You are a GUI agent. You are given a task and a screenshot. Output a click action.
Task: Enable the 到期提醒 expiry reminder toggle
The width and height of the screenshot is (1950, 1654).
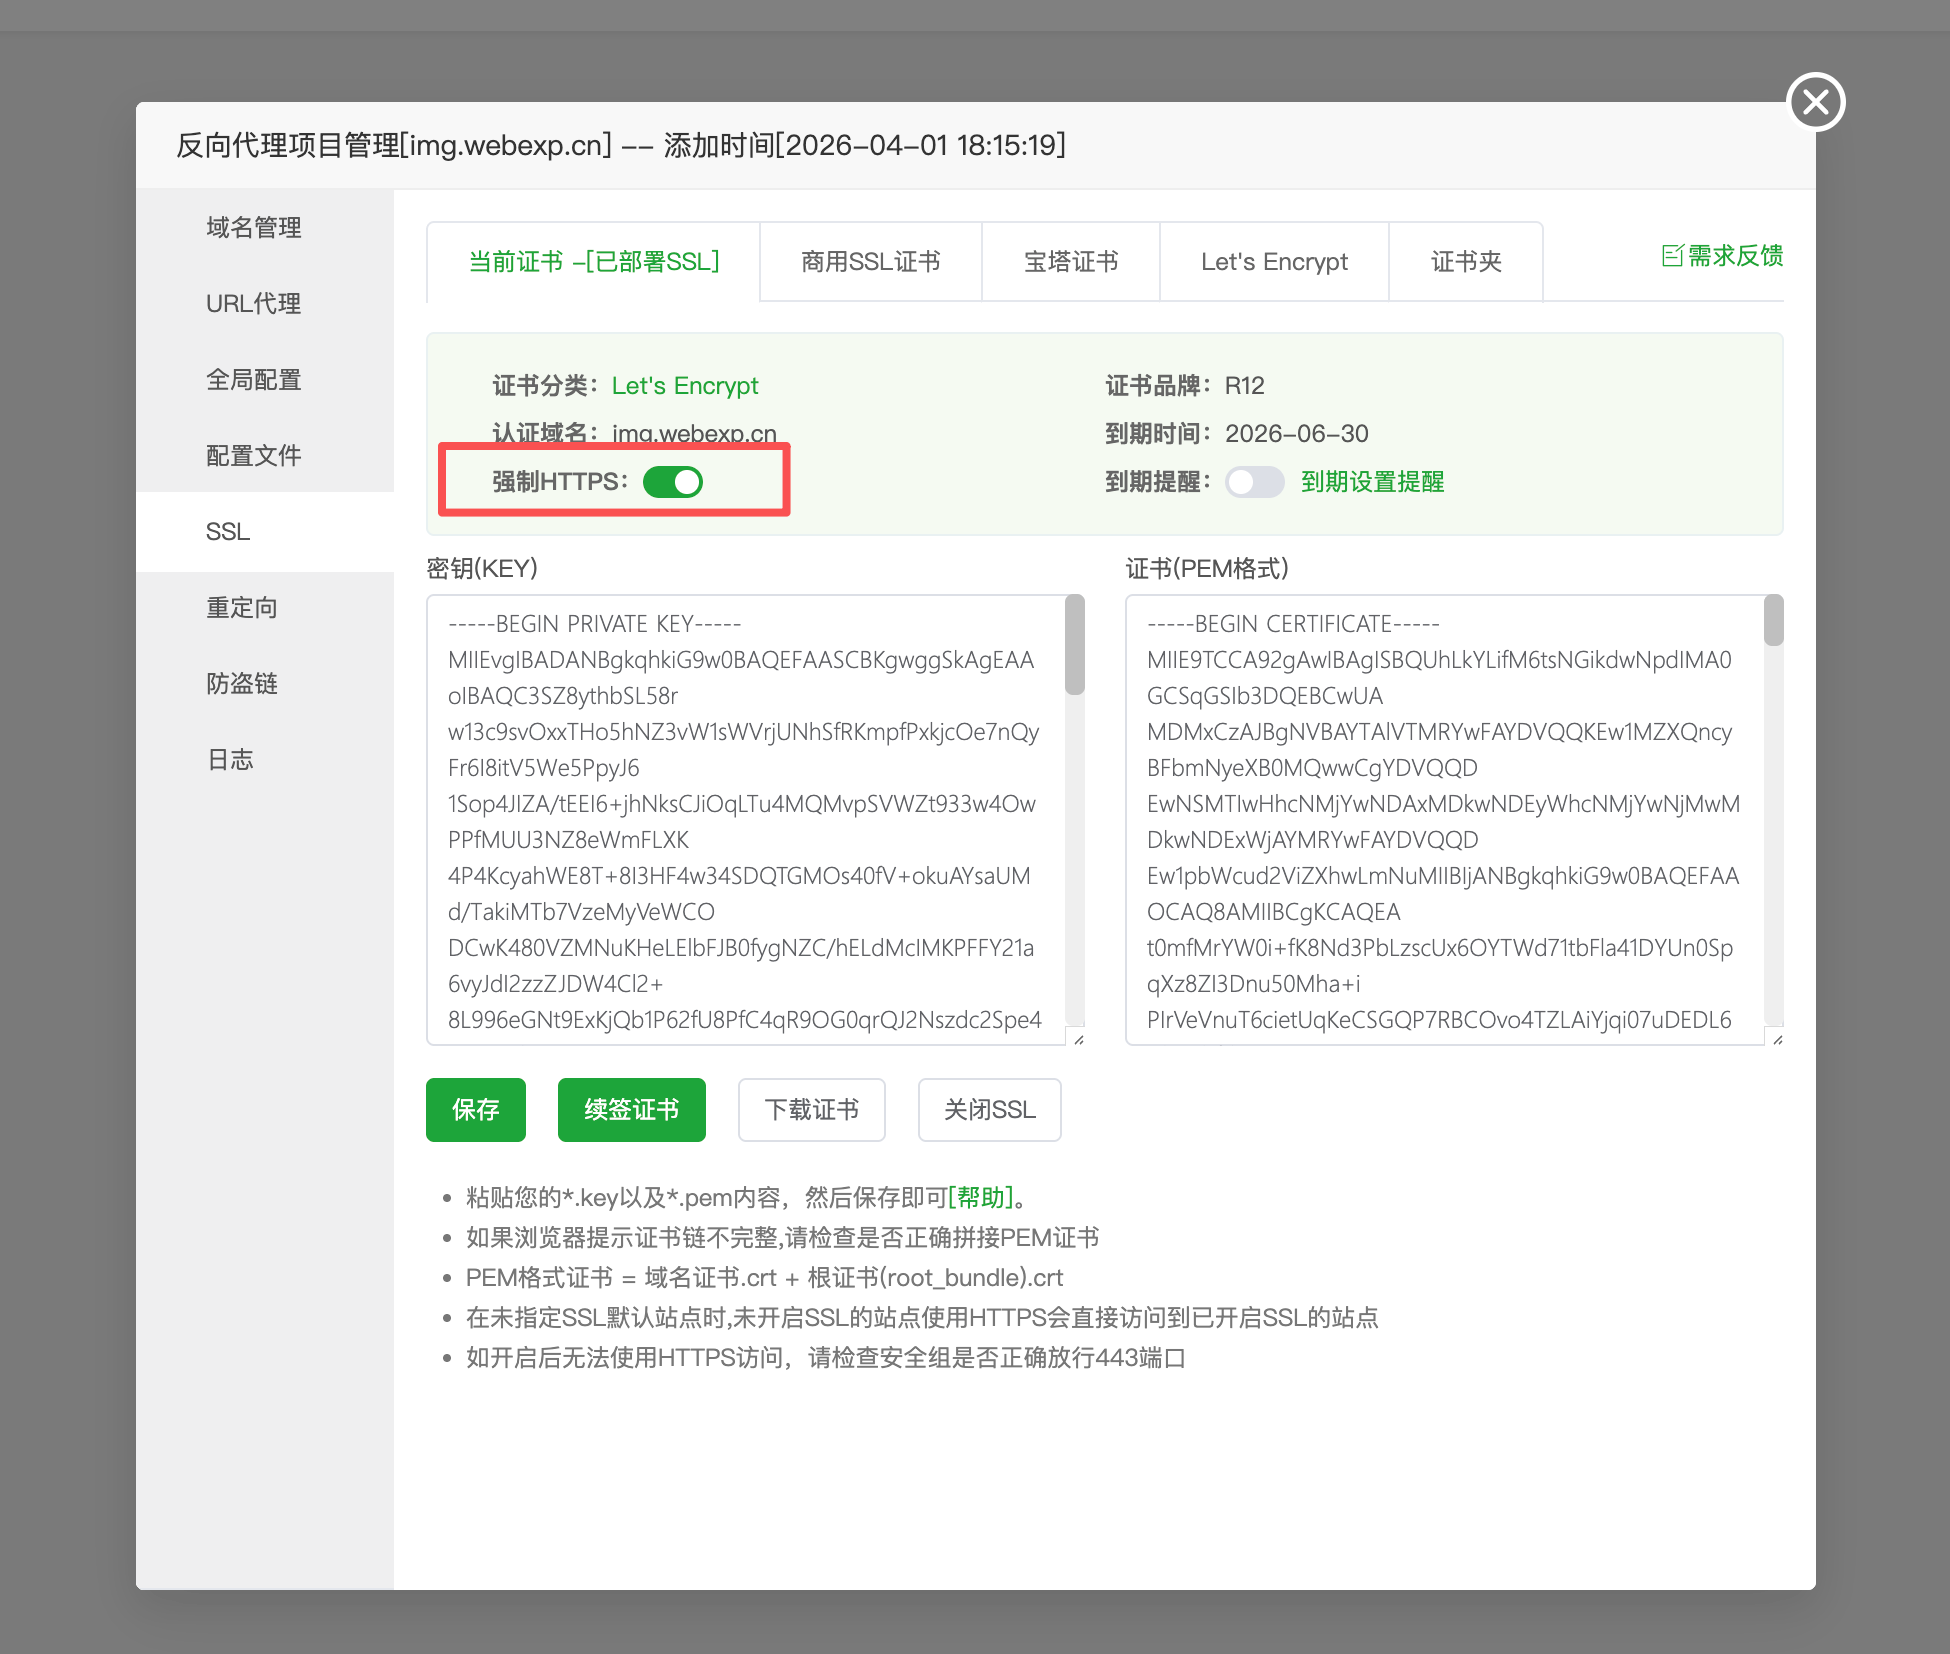pyautogui.click(x=1254, y=482)
